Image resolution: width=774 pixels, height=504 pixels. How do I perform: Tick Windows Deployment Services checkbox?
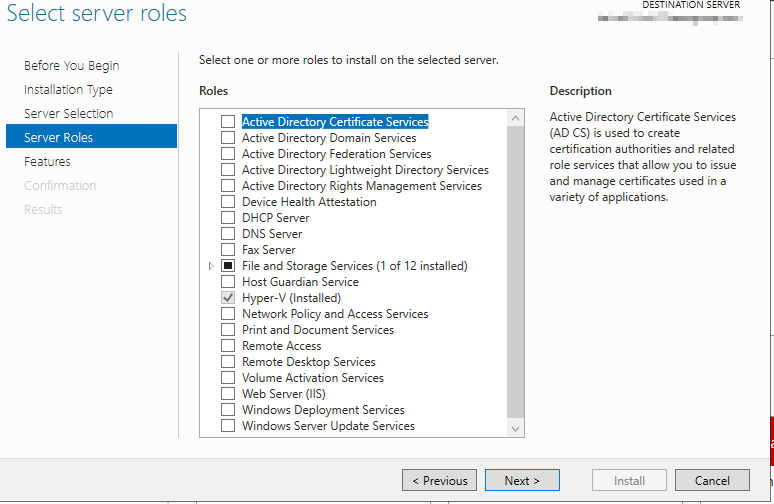228,410
